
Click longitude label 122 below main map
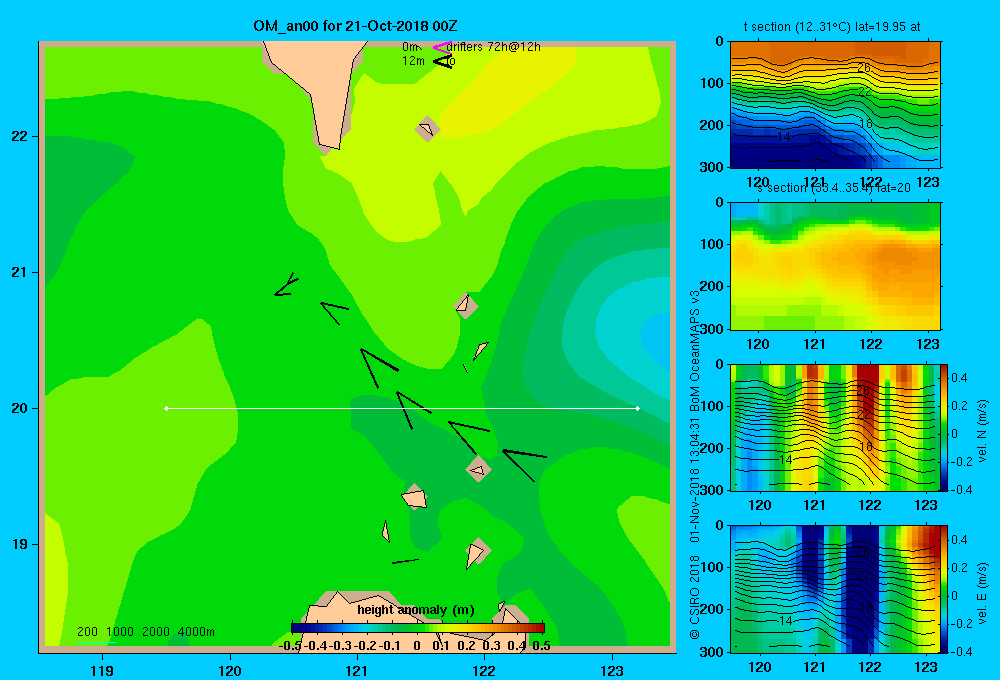pyautogui.click(x=484, y=670)
